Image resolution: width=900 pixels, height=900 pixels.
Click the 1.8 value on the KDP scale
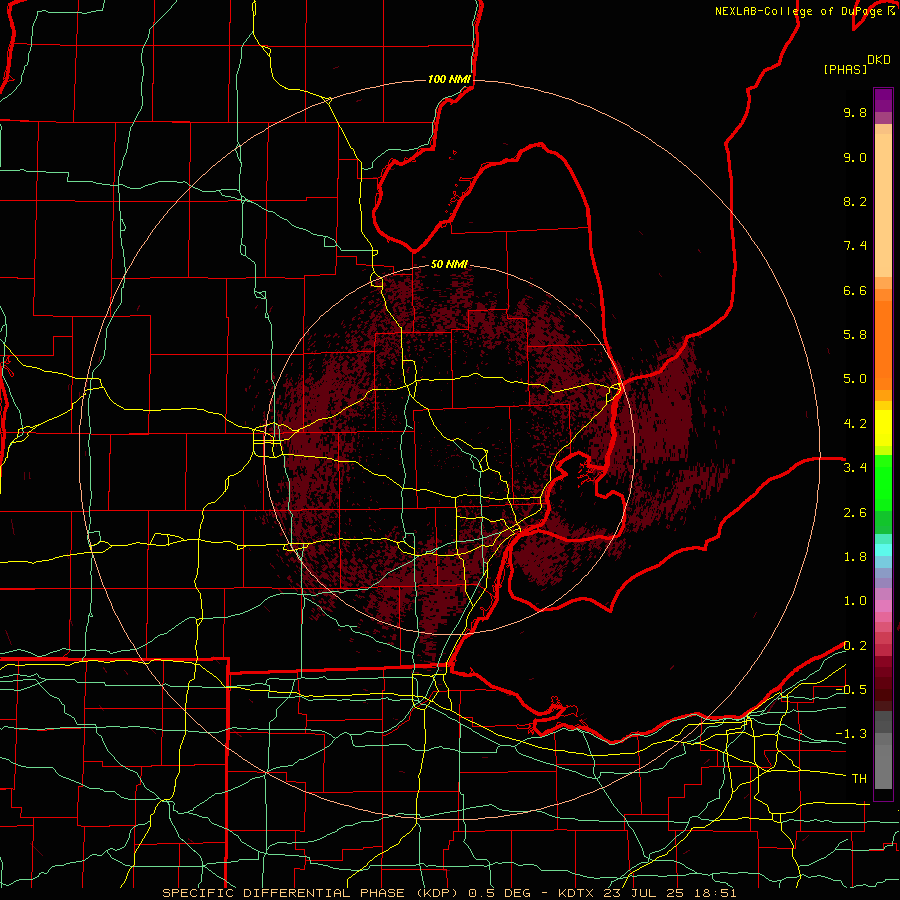(855, 557)
